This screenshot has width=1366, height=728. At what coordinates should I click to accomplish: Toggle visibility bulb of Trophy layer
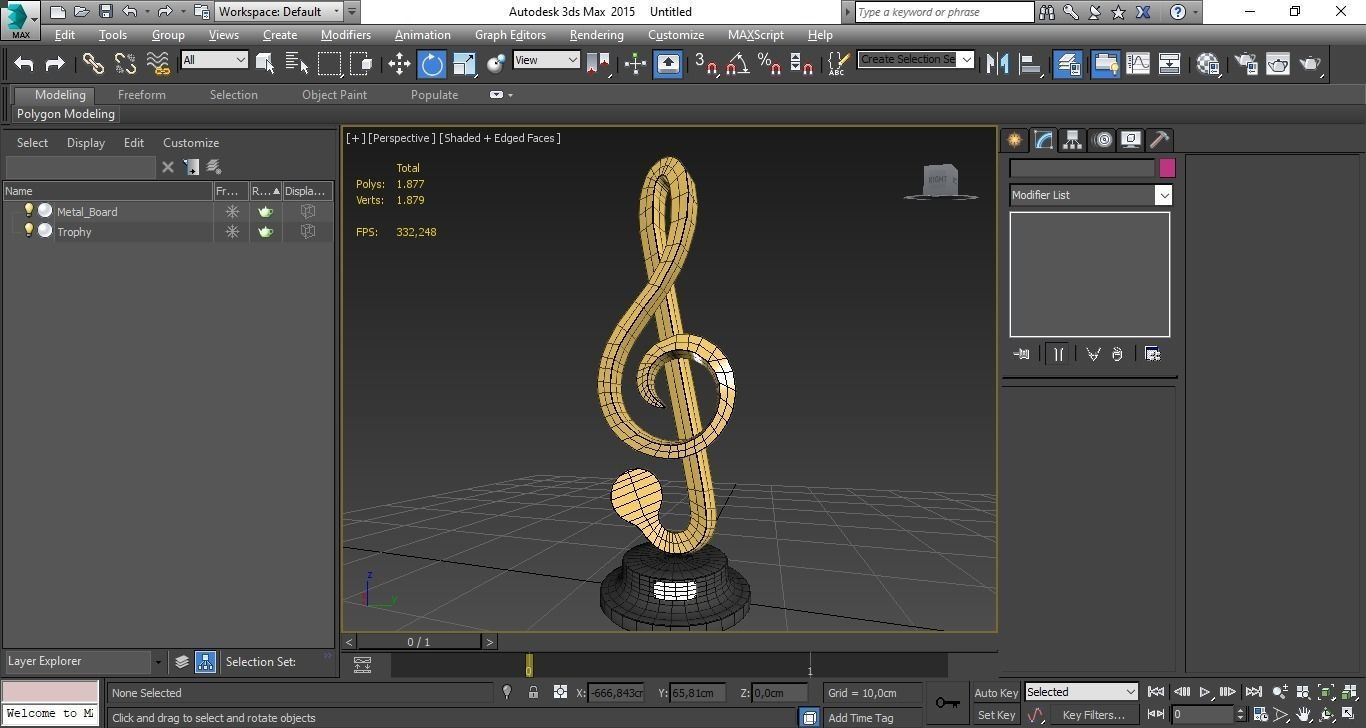coord(29,230)
